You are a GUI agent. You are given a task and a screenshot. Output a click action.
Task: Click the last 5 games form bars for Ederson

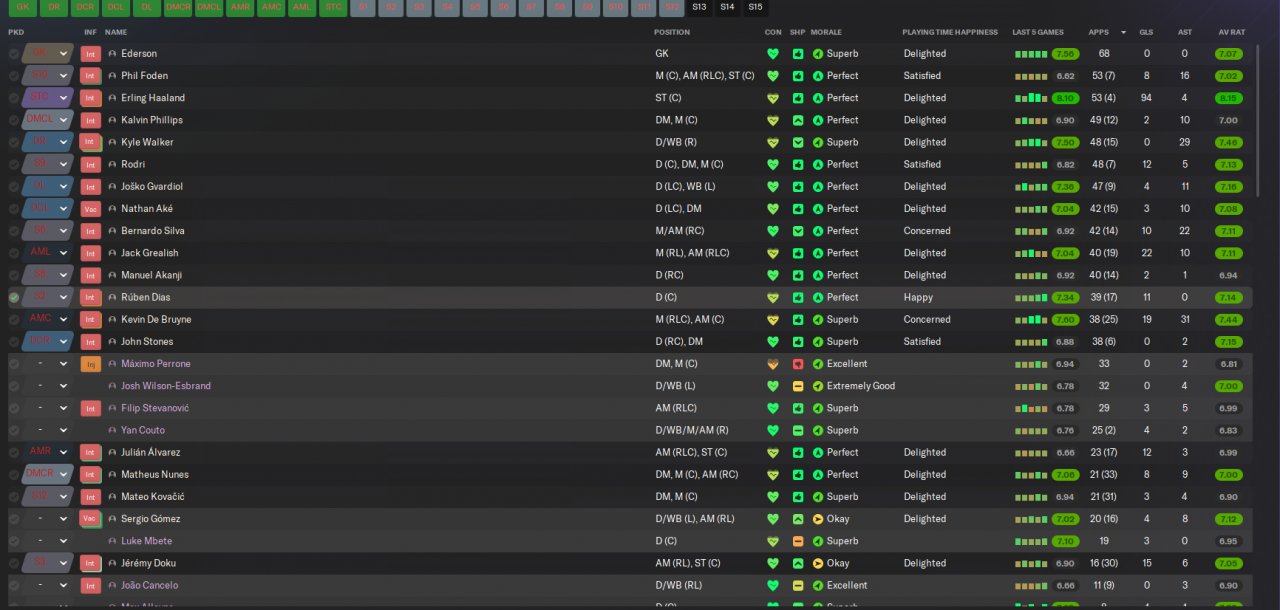click(x=1030, y=54)
